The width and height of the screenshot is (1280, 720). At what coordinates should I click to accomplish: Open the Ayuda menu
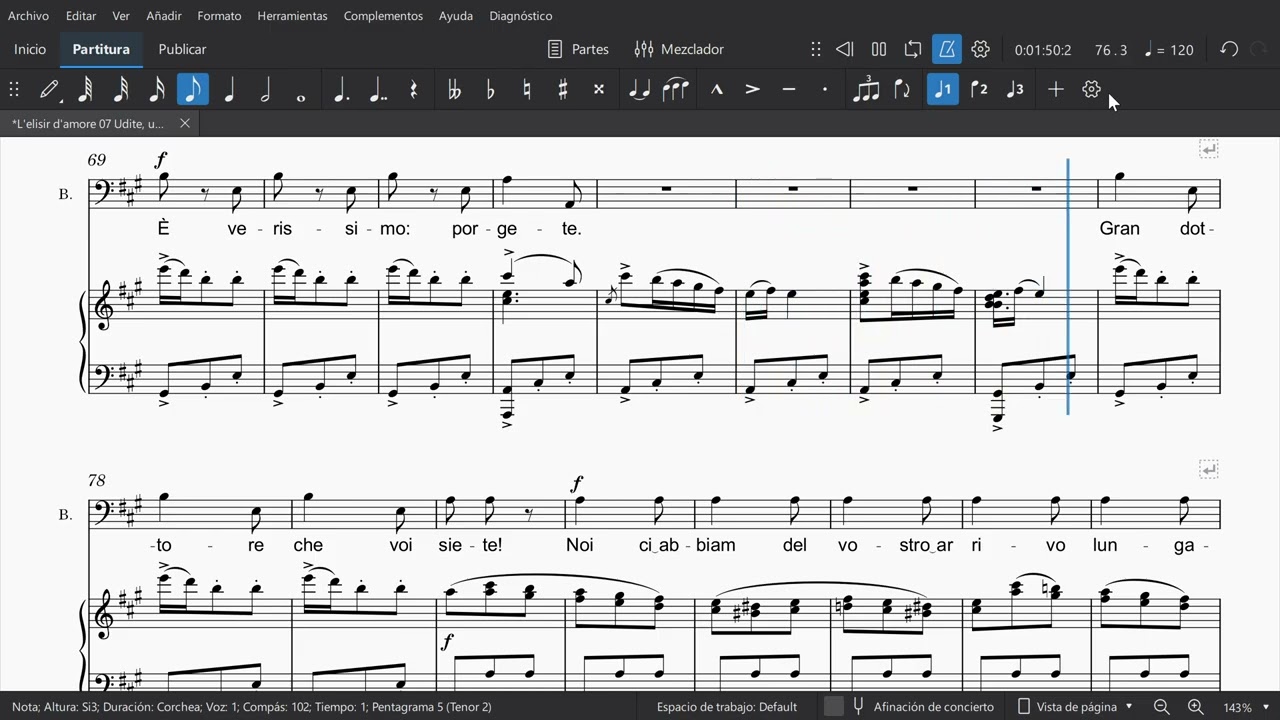456,16
